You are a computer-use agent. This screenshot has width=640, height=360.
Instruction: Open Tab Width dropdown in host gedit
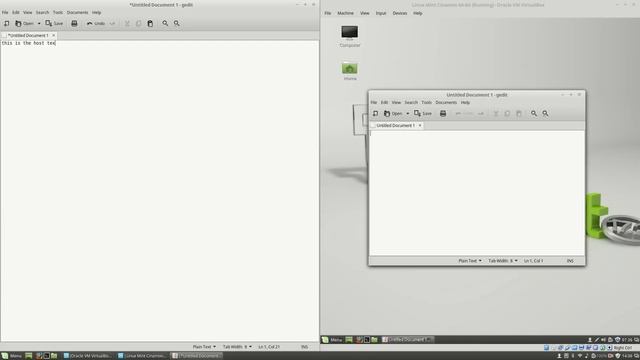237,347
